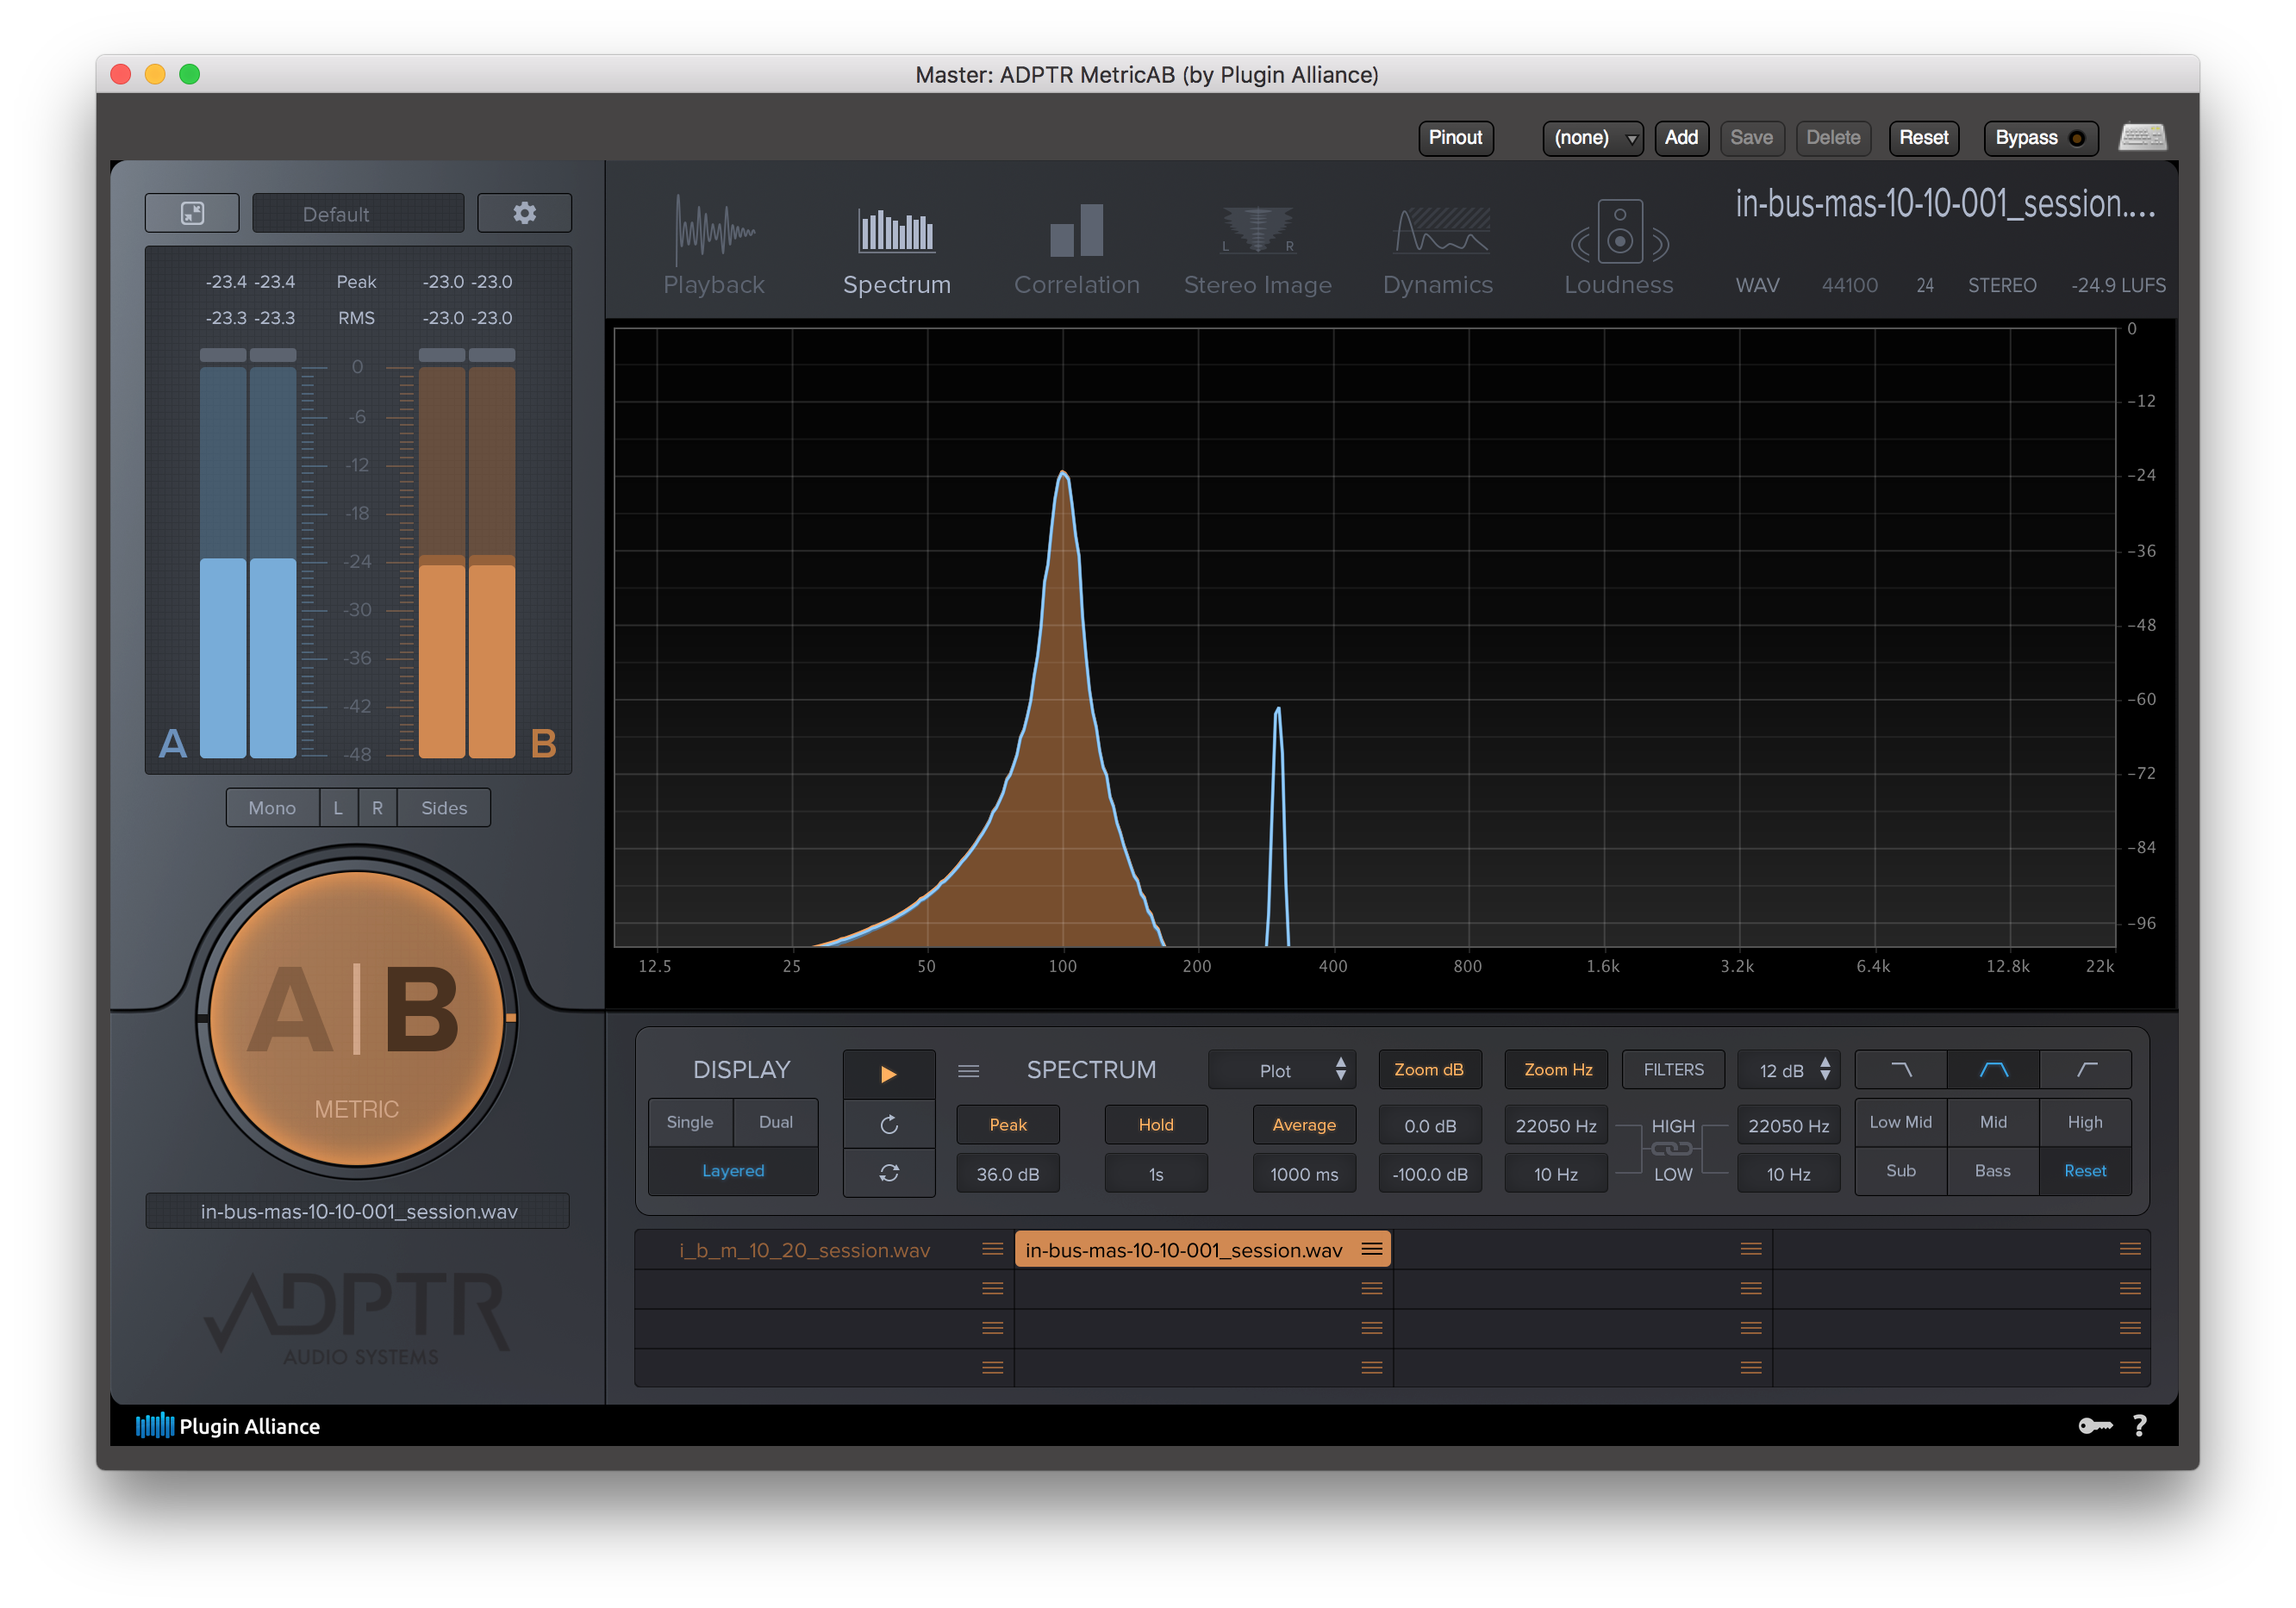The image size is (2296, 1608).
Task: Click the Delete preset button
Action: [x=1832, y=138]
